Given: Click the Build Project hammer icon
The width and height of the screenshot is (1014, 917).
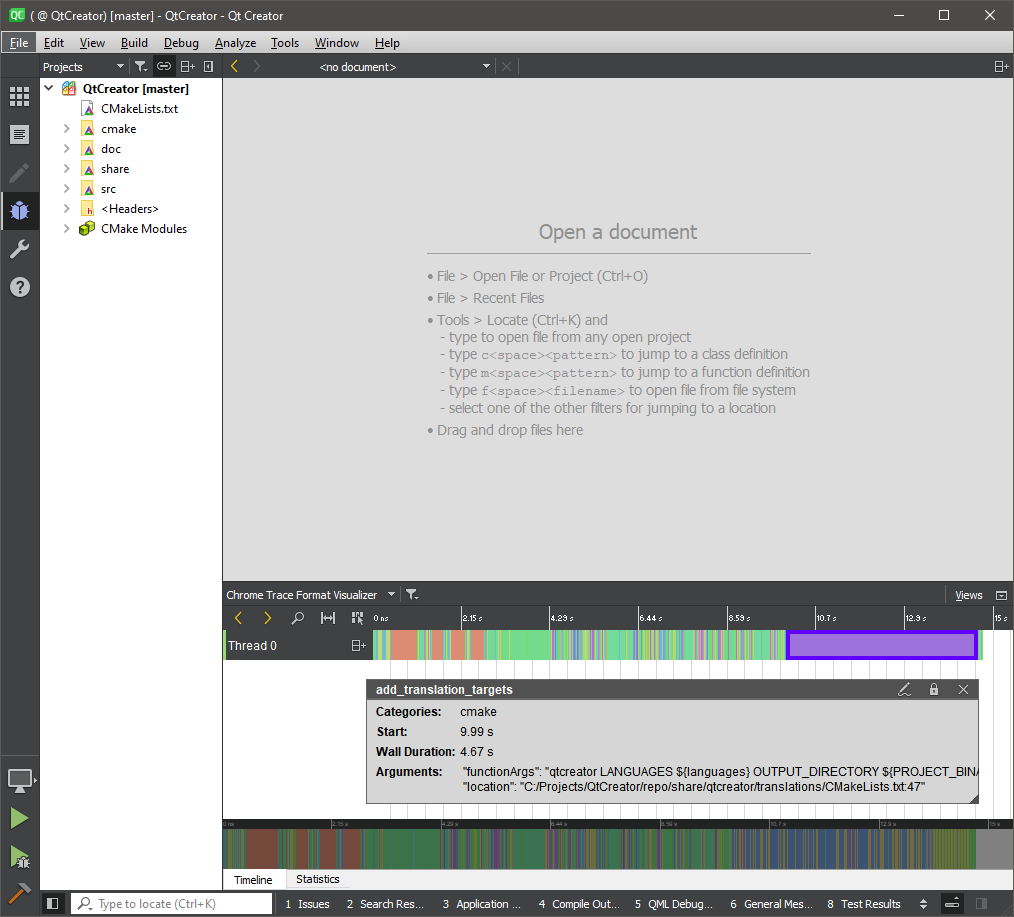Looking at the screenshot, I should pyautogui.click(x=19, y=892).
